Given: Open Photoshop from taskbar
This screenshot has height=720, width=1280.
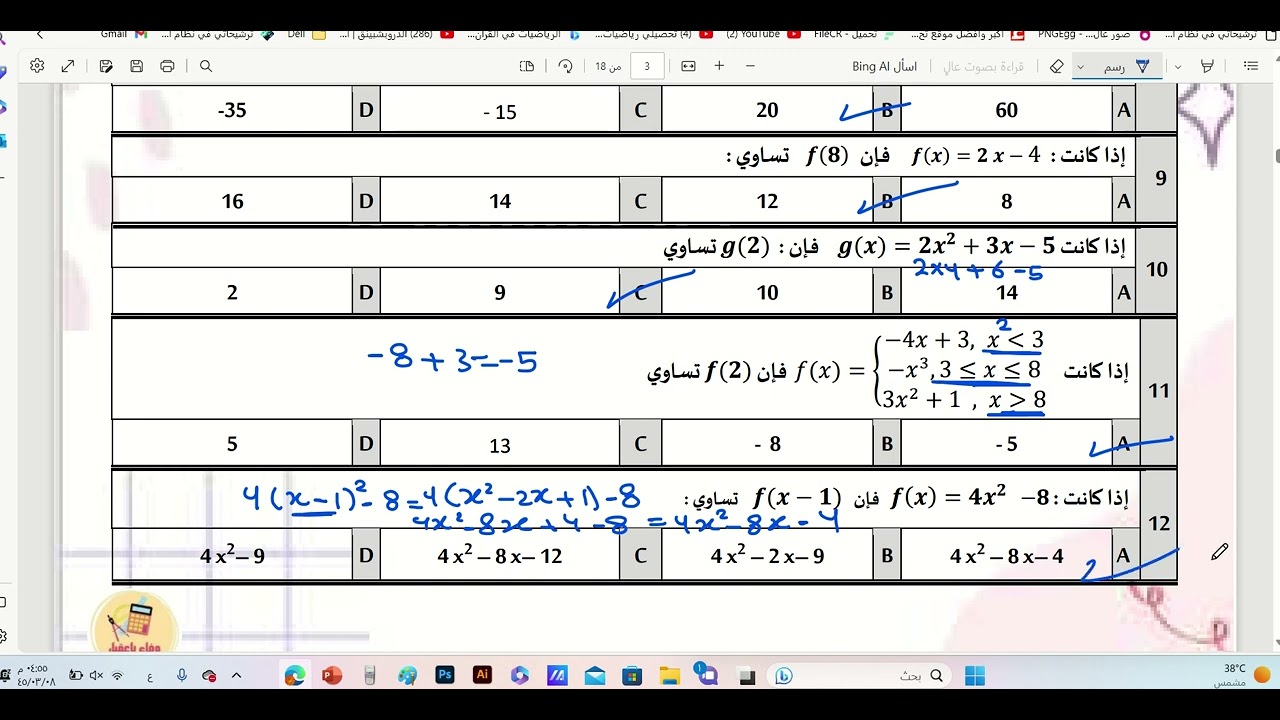Looking at the screenshot, I should tap(445, 676).
